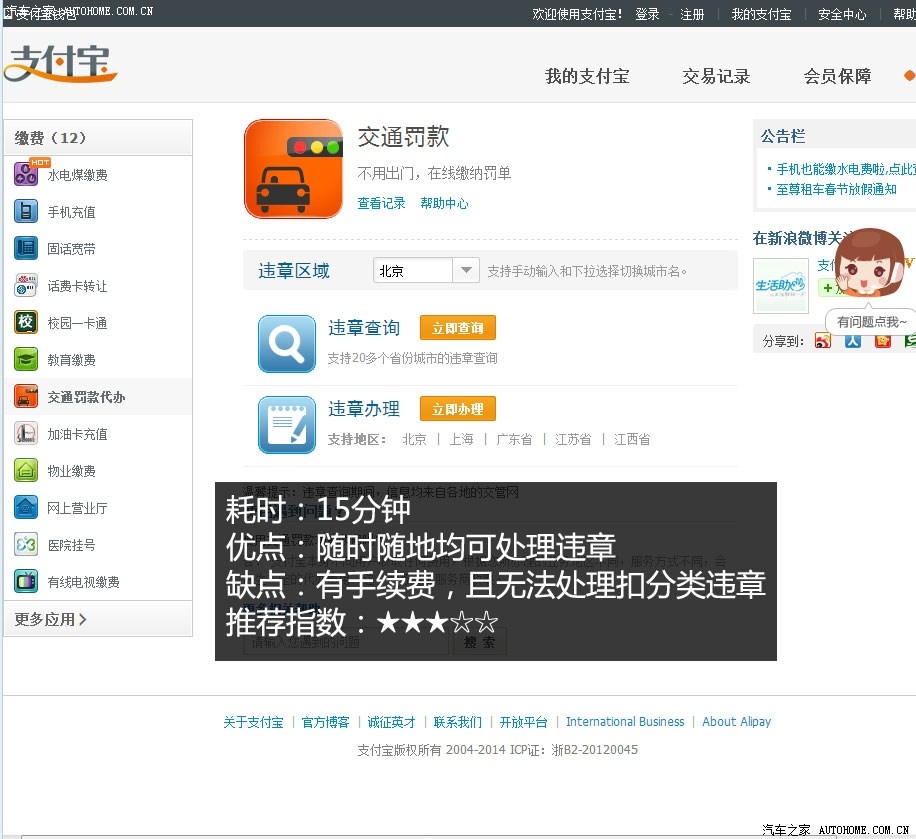
Task: Select the 物业缴费 house icon
Action: [x=26, y=470]
